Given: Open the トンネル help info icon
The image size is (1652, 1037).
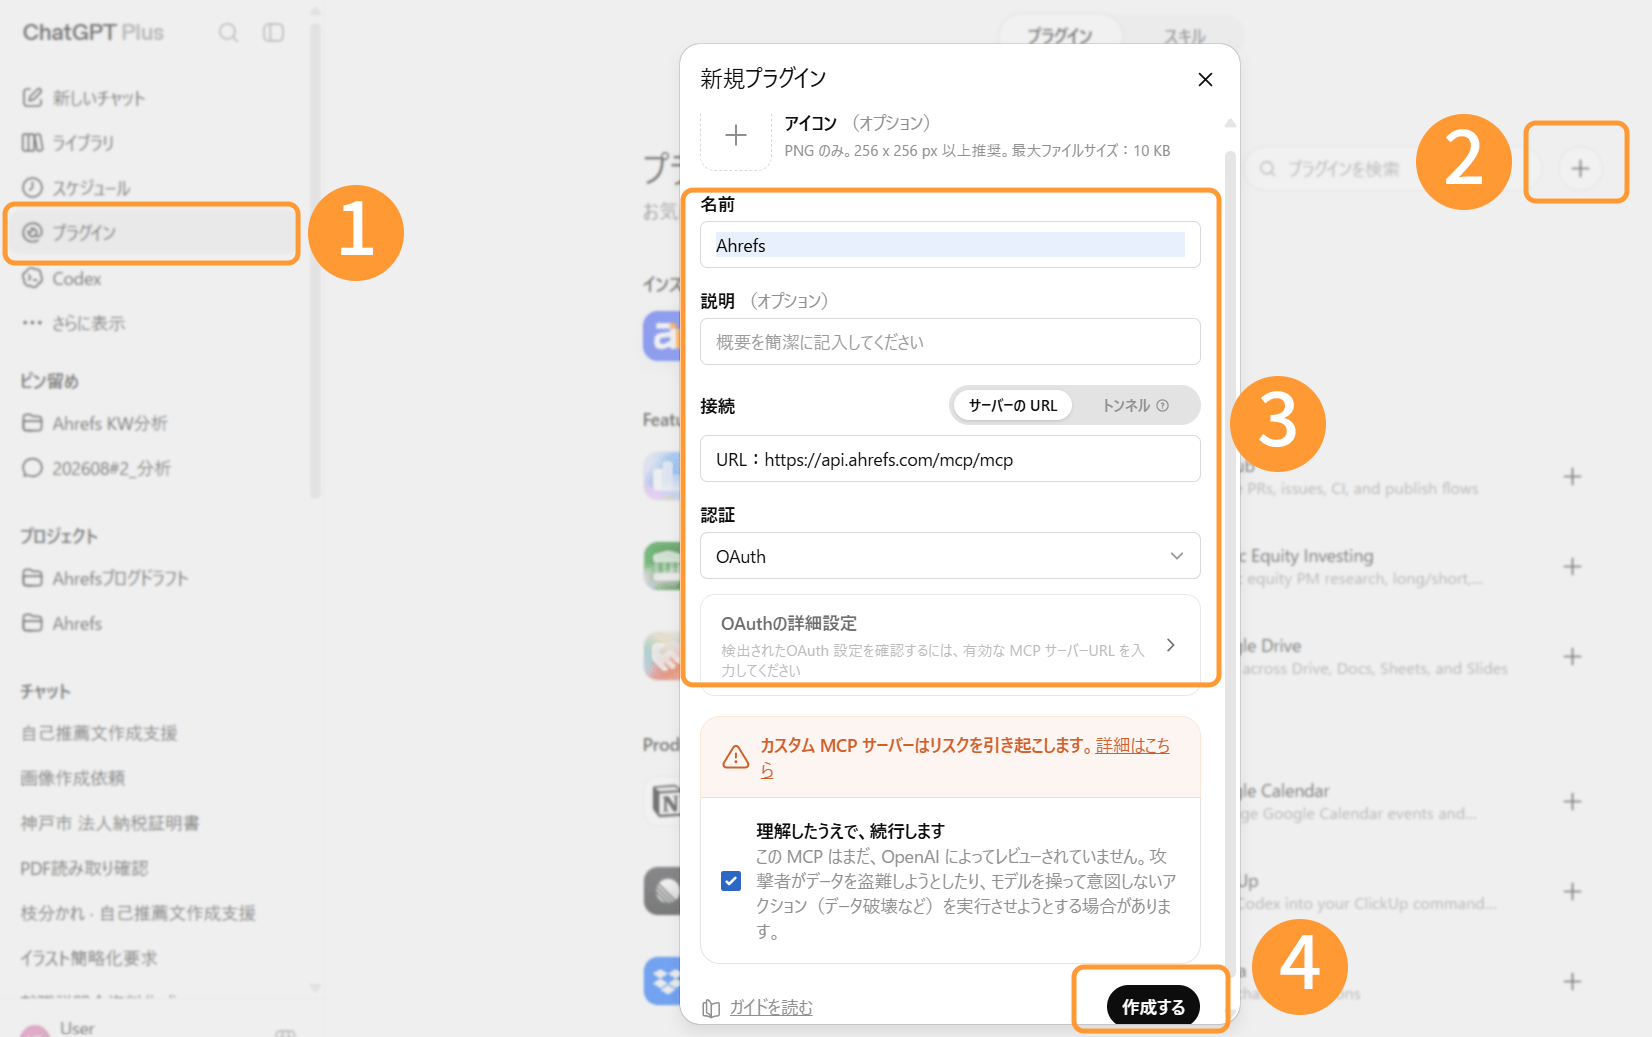Looking at the screenshot, I should tap(1162, 405).
